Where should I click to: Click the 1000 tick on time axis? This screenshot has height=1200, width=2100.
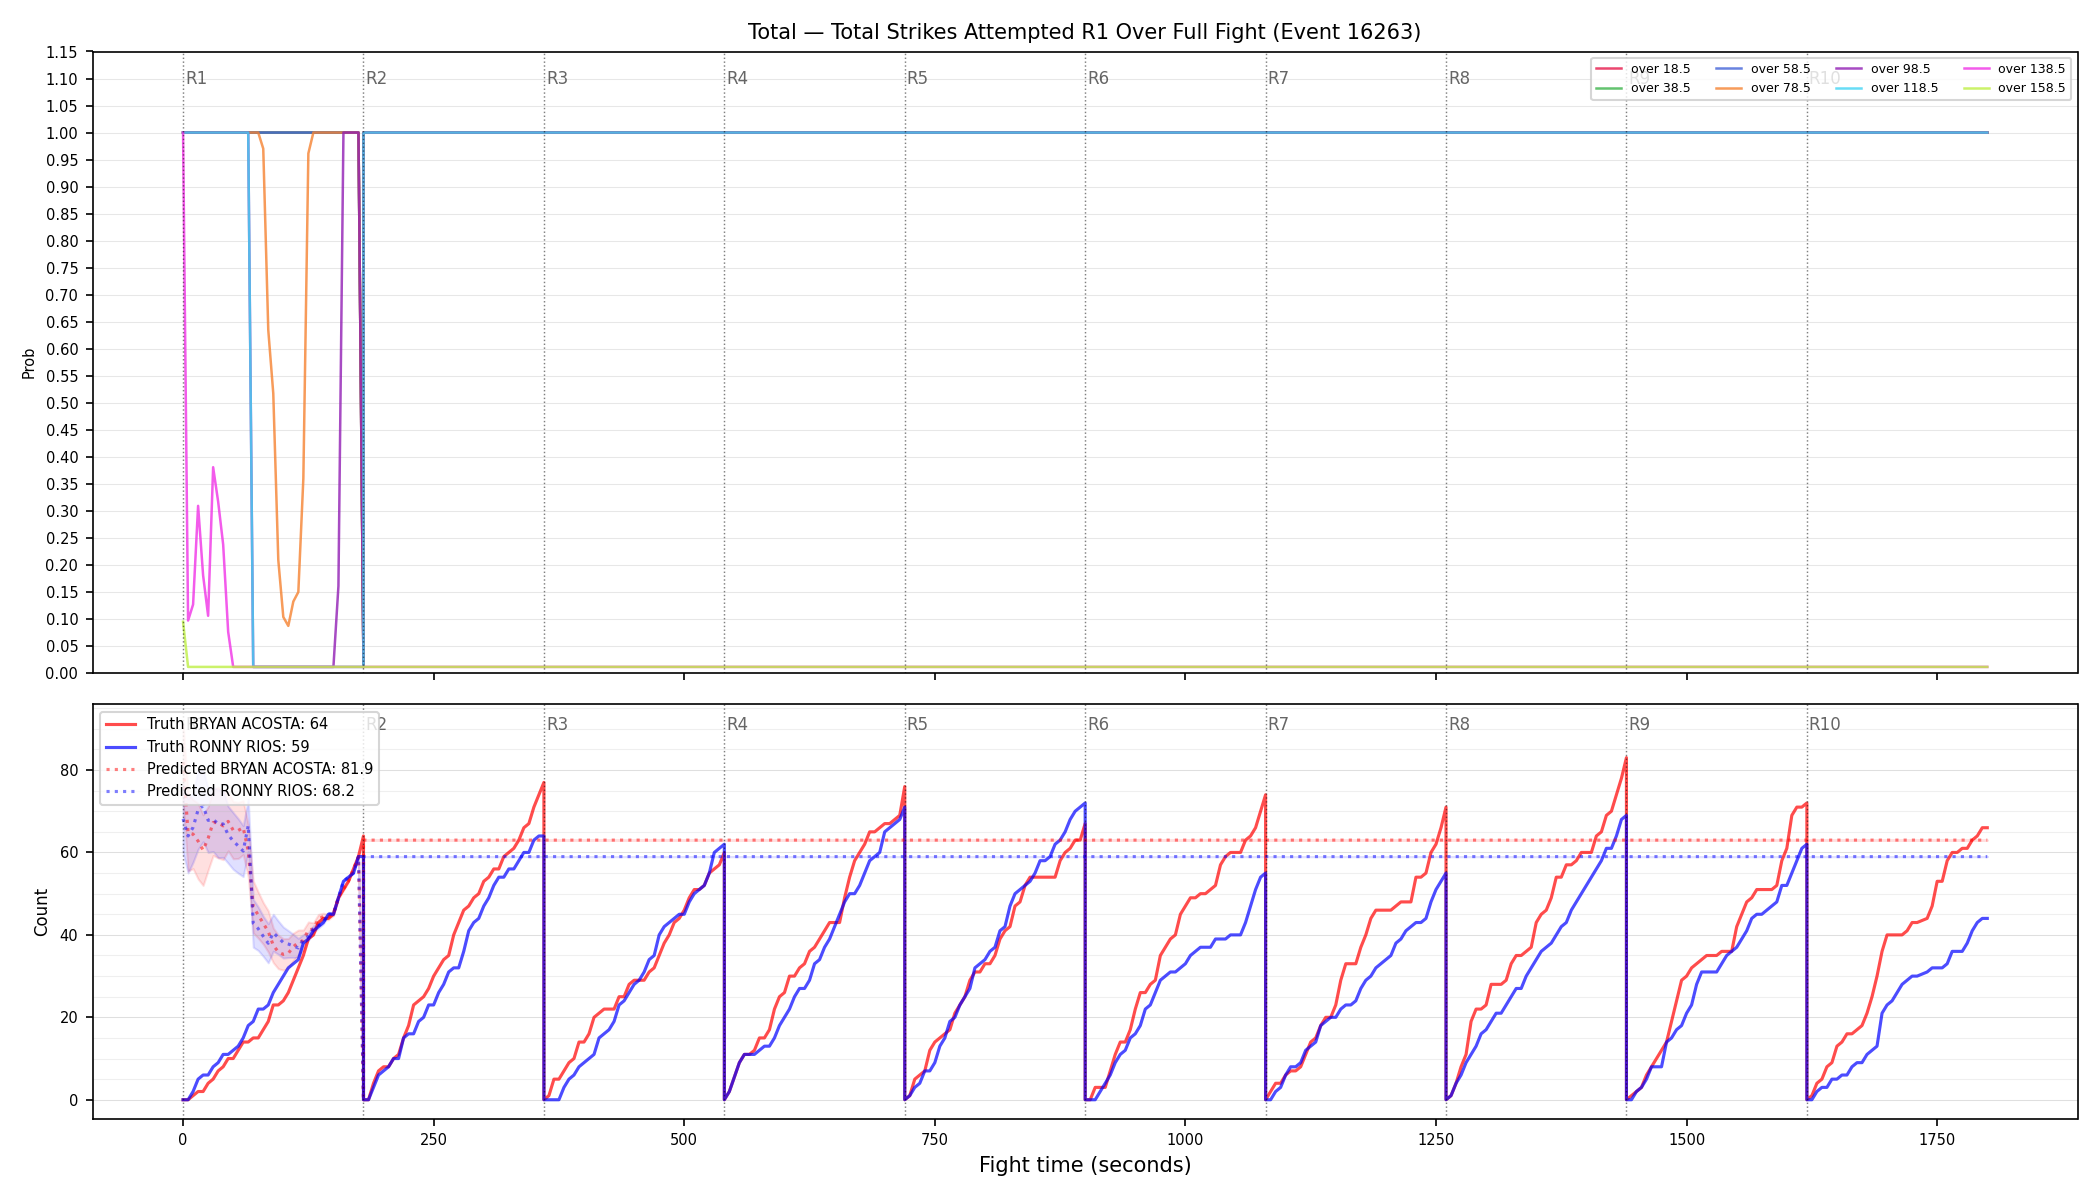click(1185, 1139)
